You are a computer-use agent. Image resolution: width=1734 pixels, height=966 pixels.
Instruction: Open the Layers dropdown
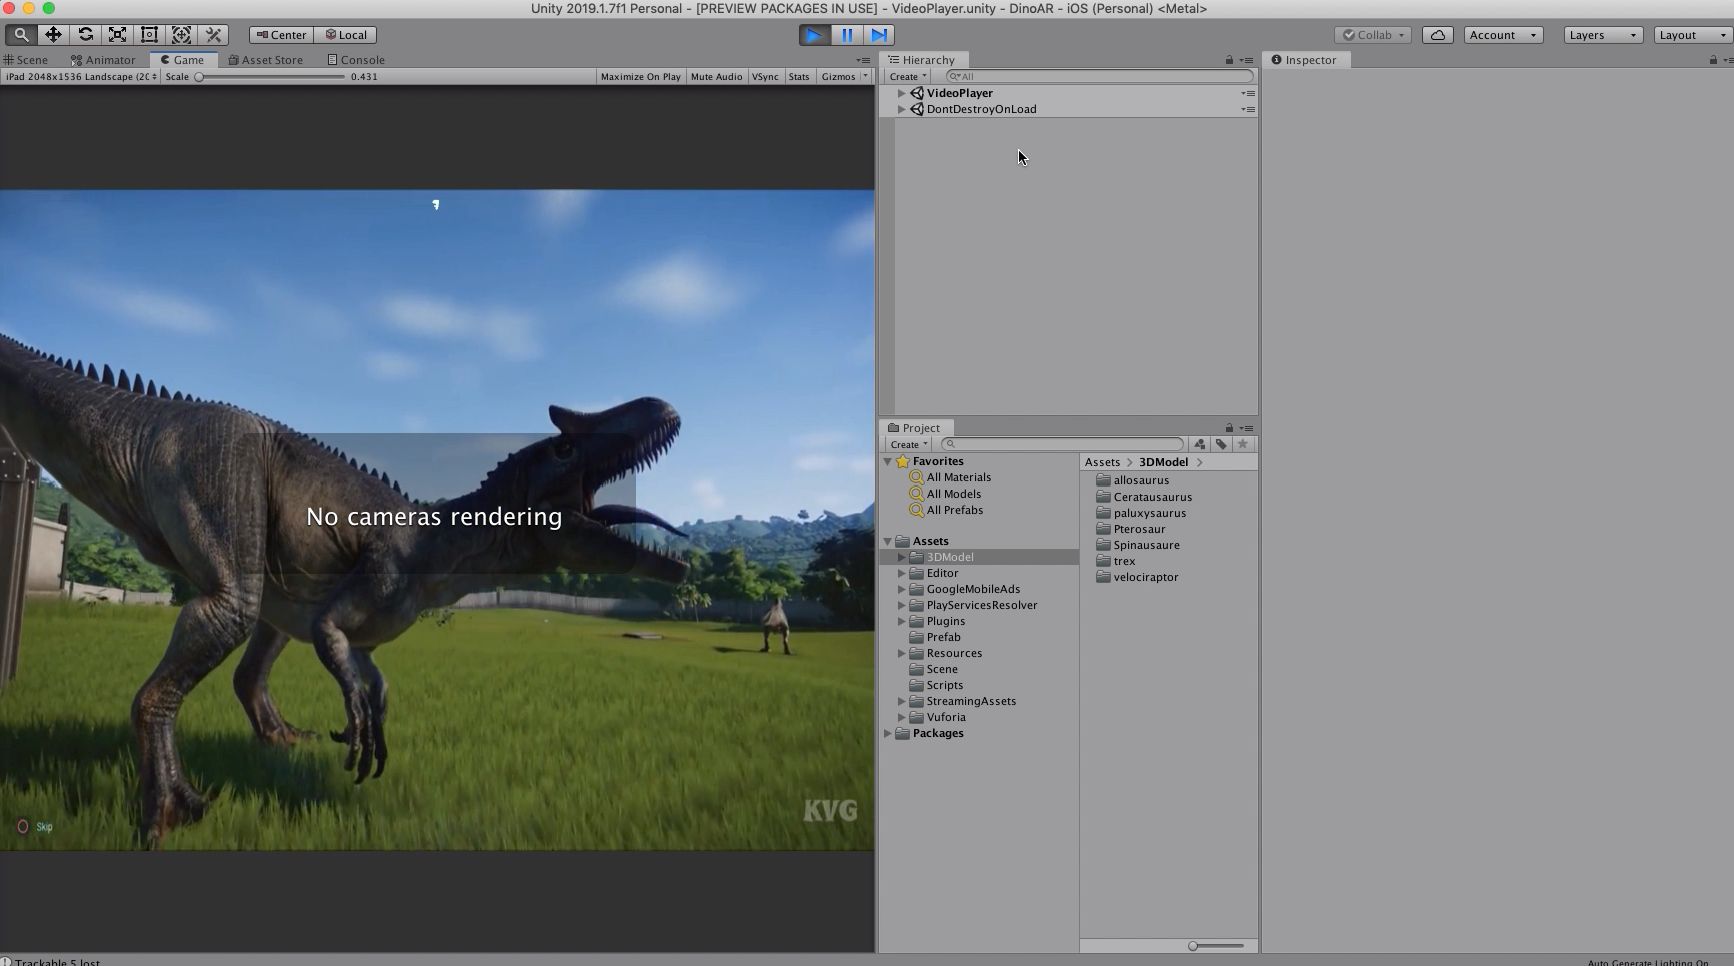point(1602,35)
